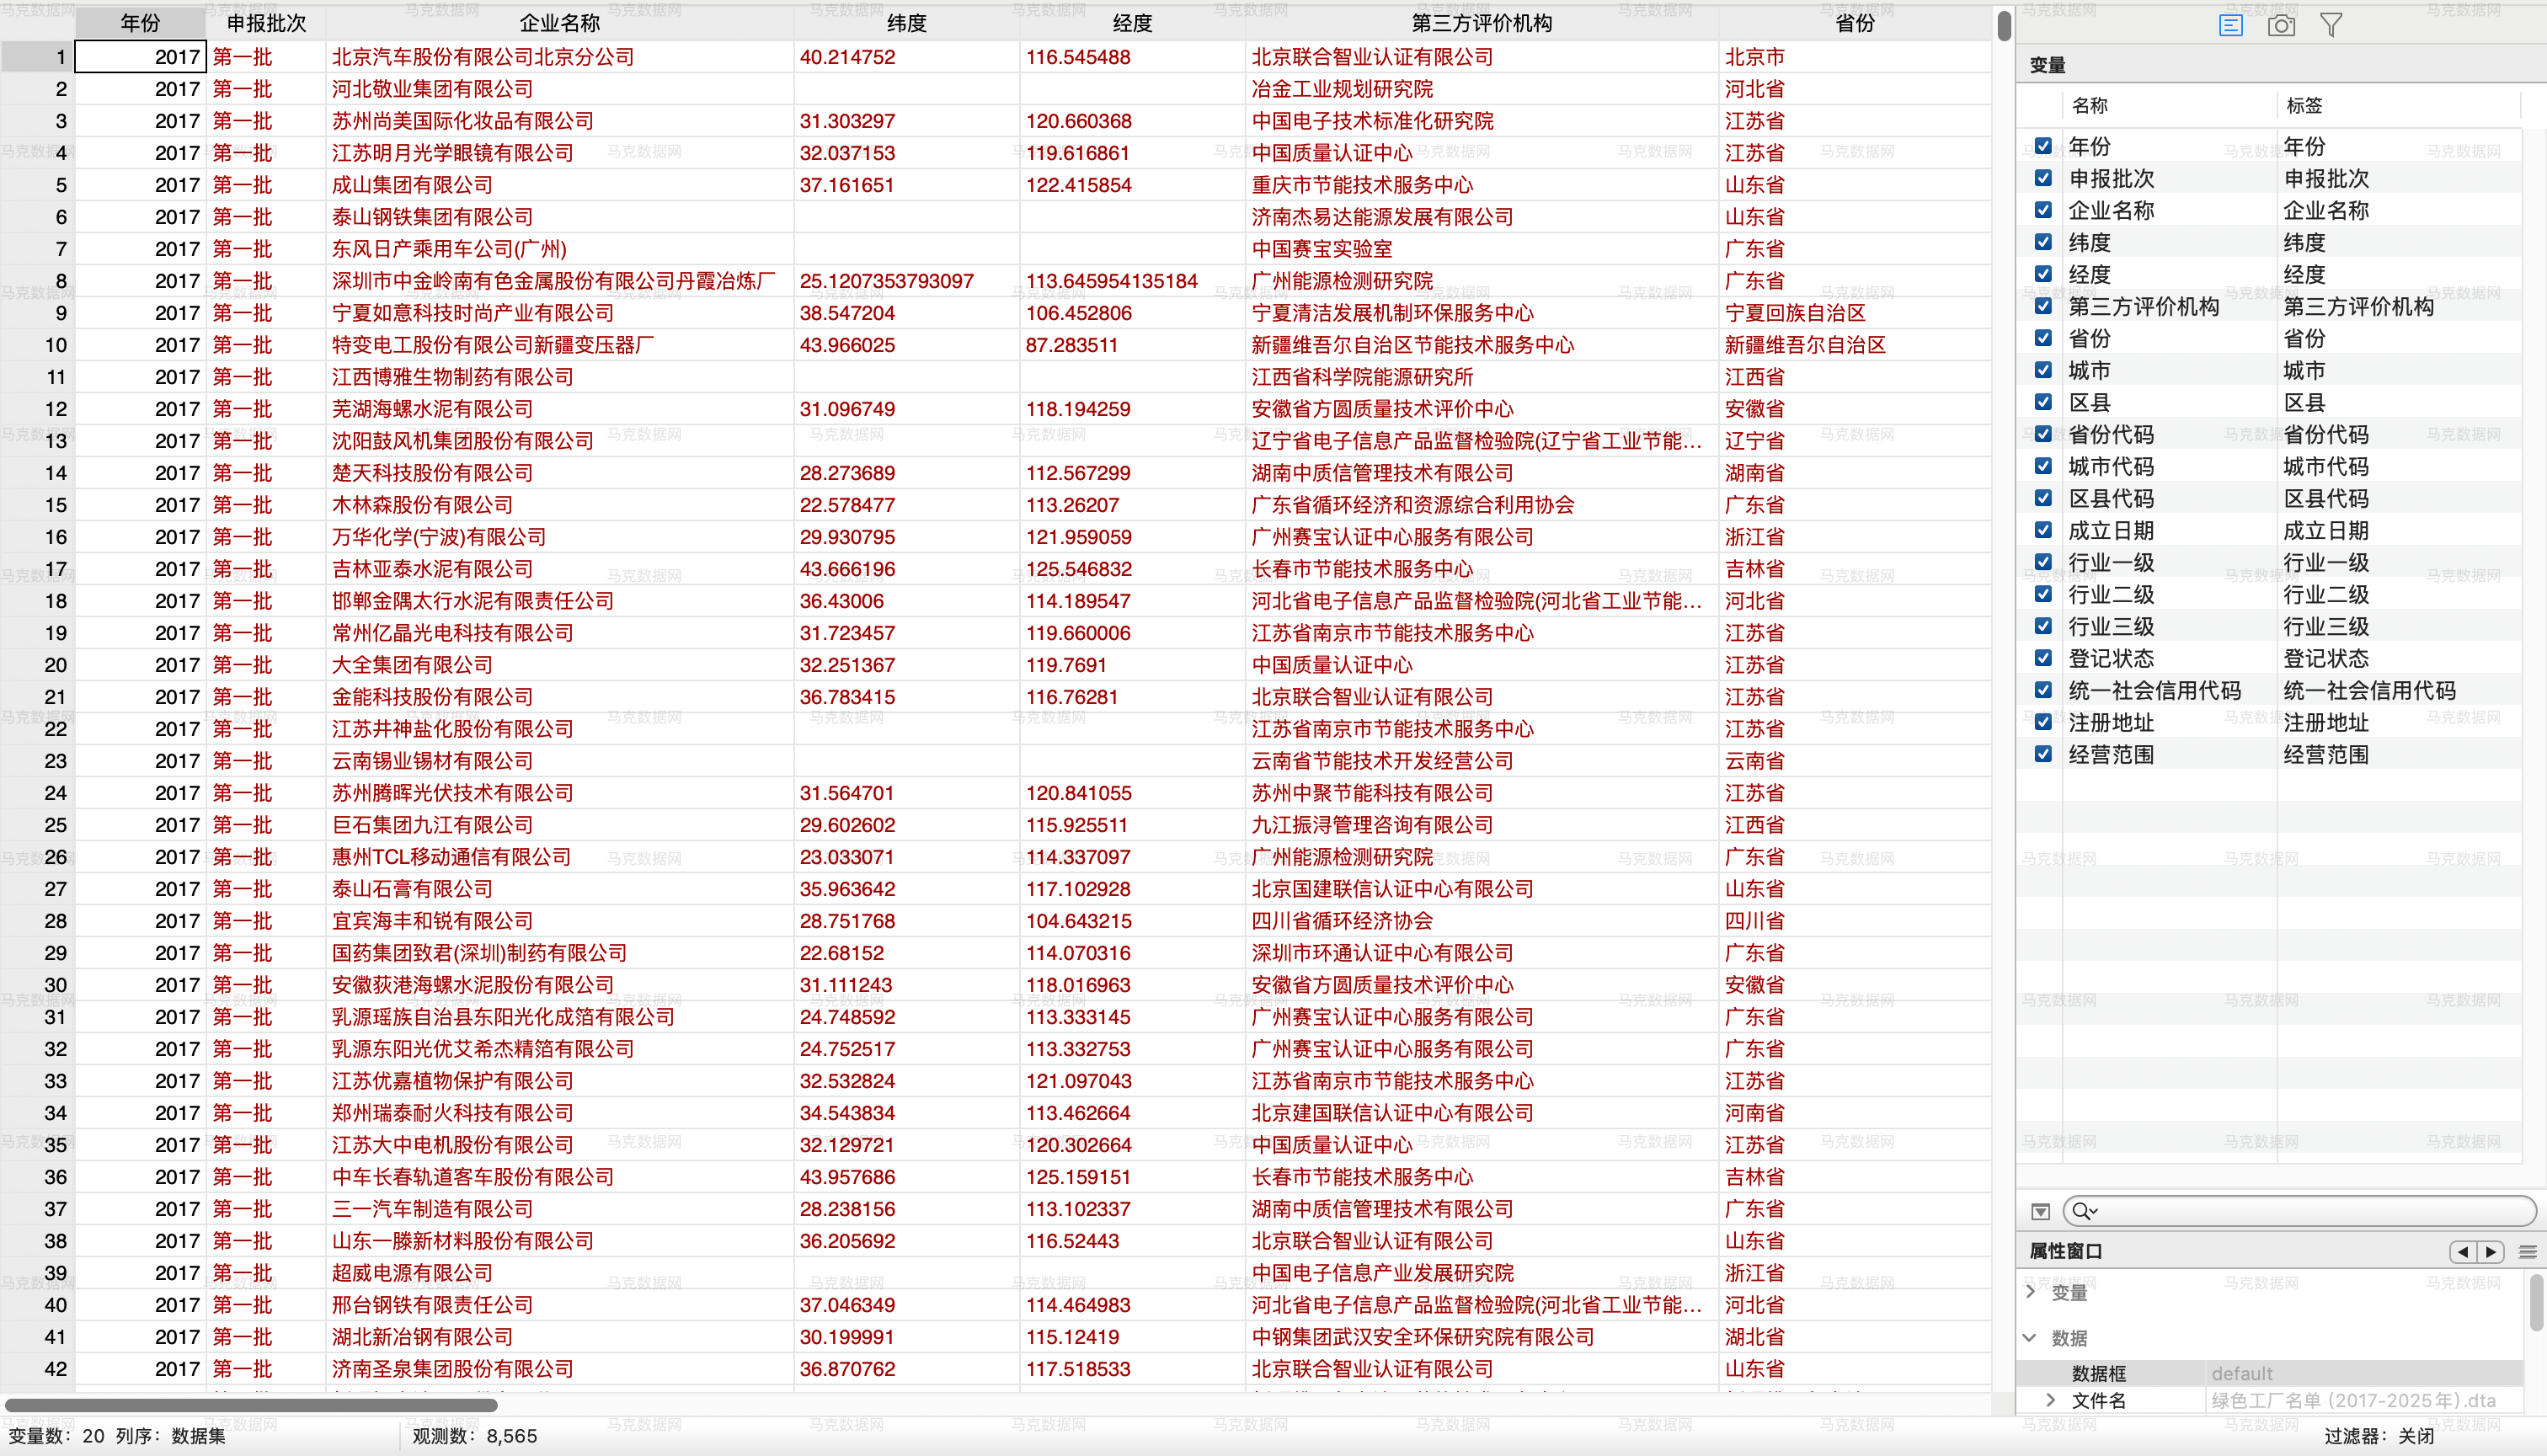2547x1456 pixels.
Task: Select row number 20 header
Action: (37, 665)
